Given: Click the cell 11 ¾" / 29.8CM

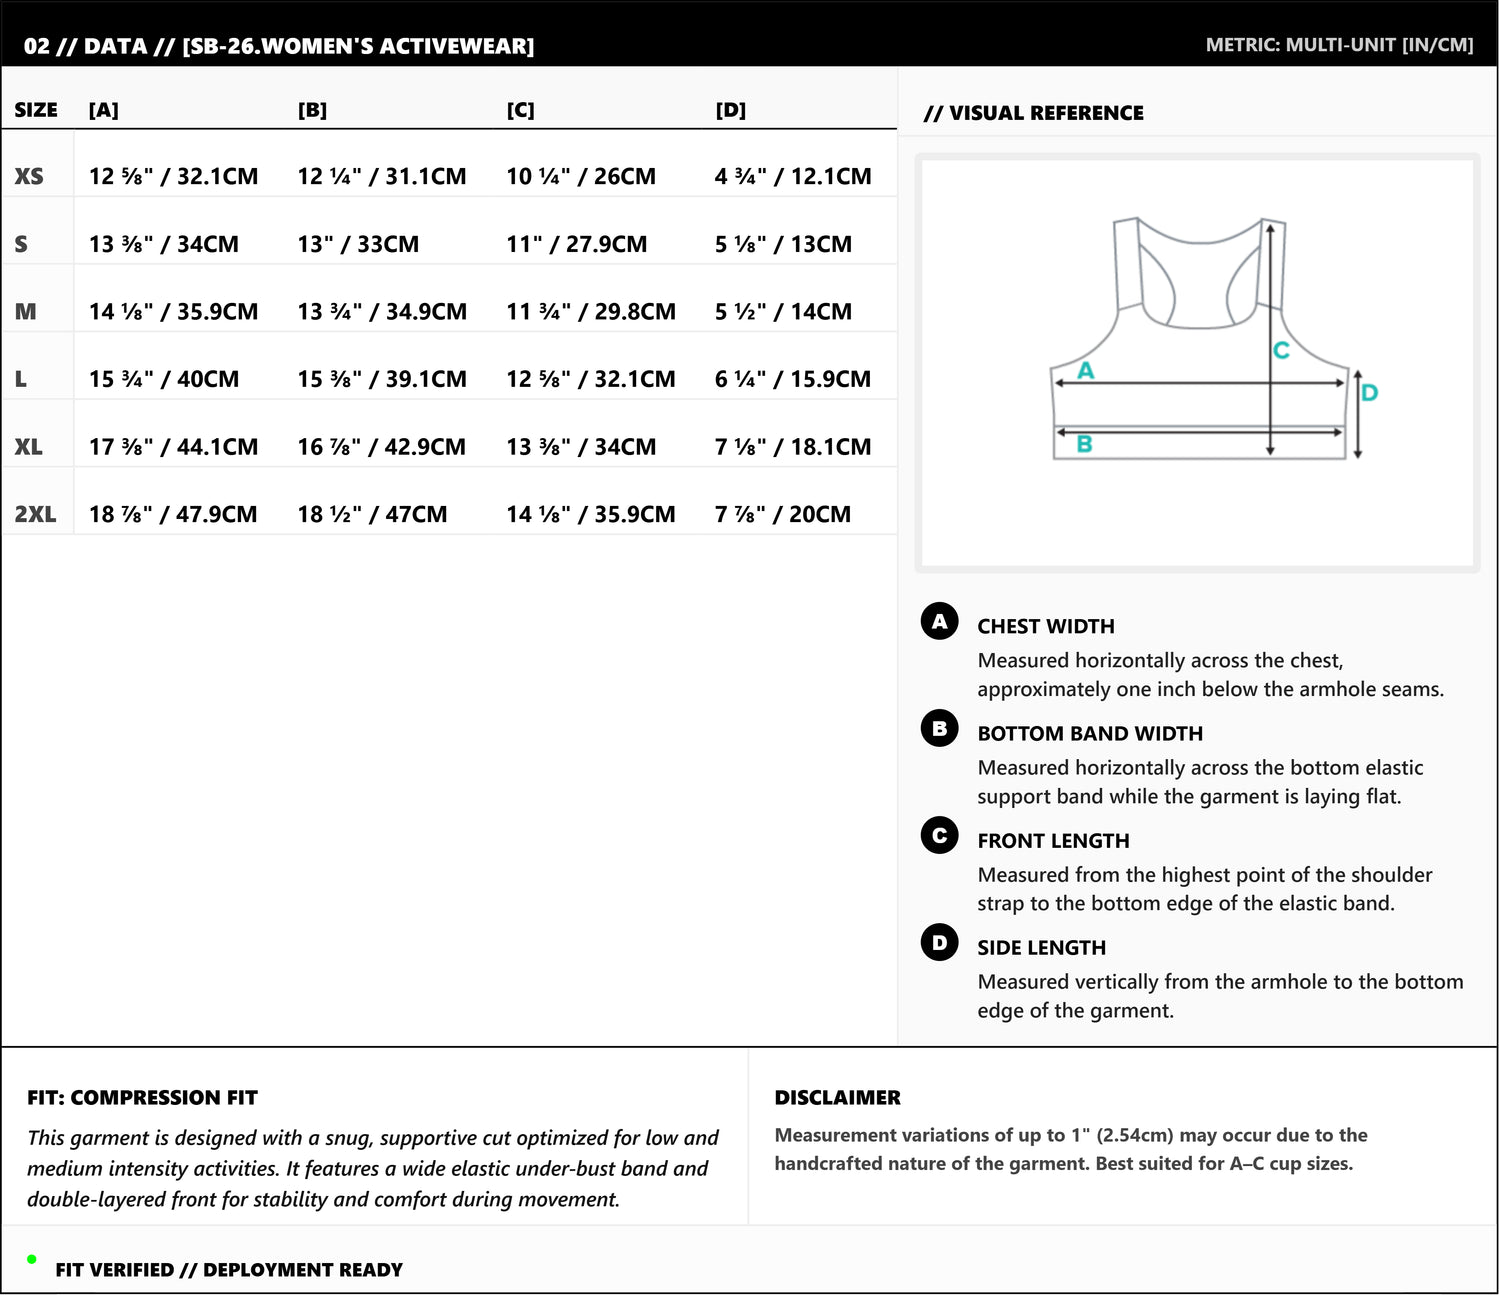Looking at the screenshot, I should pyautogui.click(x=591, y=311).
